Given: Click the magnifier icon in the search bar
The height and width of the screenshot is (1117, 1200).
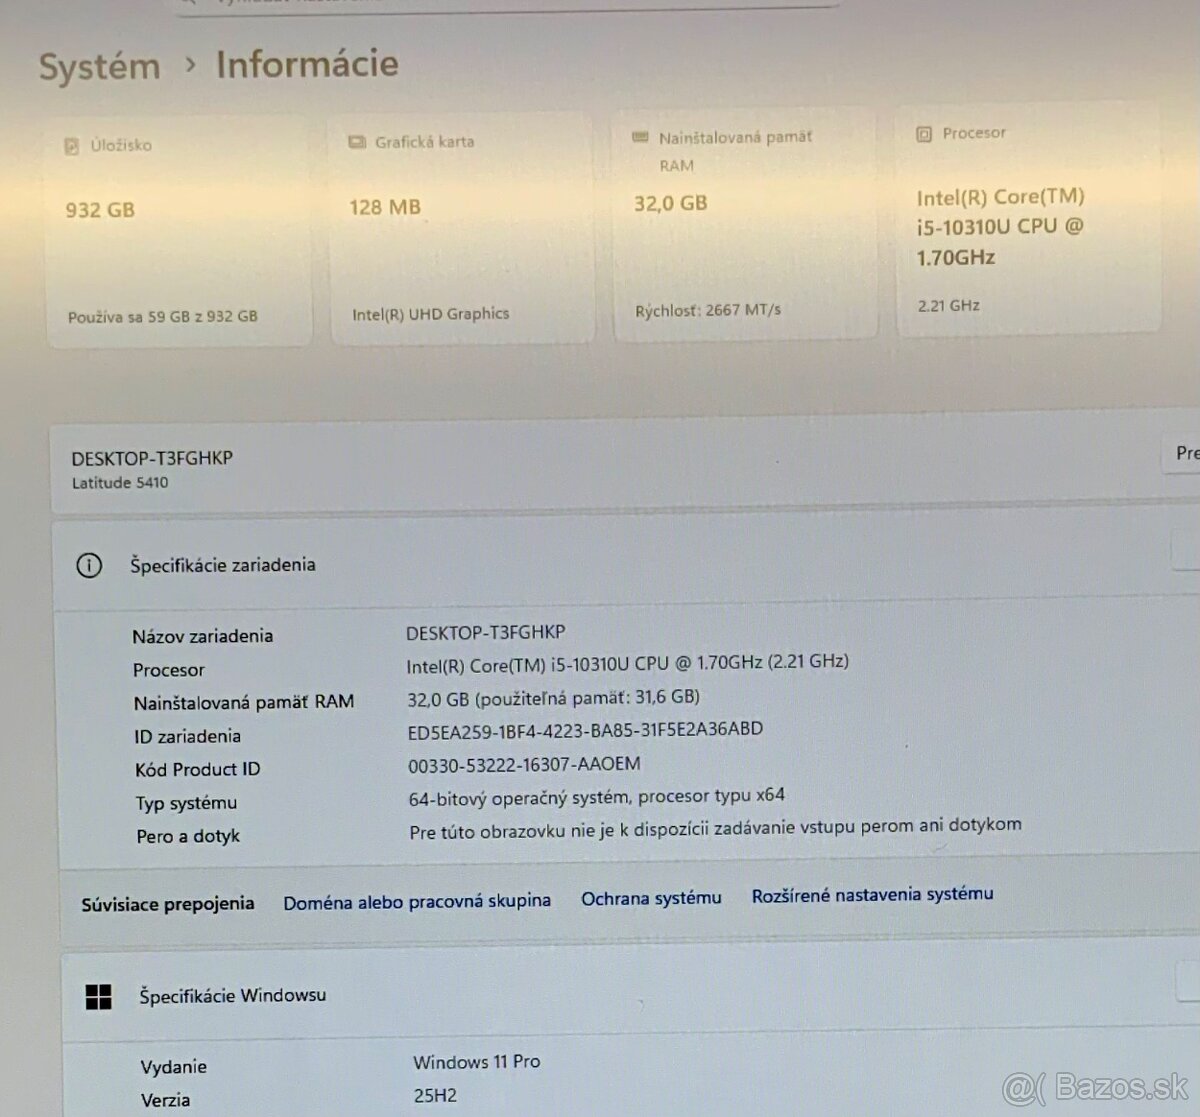Looking at the screenshot, I should (186, 4).
